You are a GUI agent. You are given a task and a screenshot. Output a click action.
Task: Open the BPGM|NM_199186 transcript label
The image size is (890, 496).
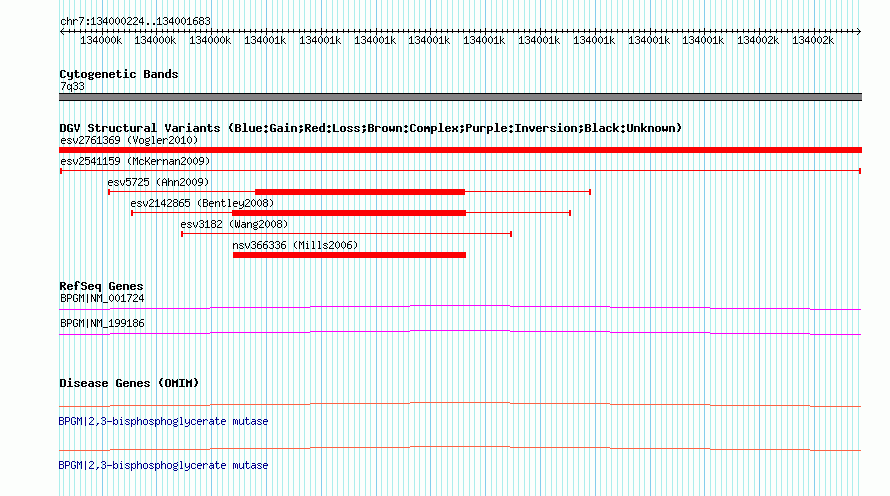click(102, 323)
